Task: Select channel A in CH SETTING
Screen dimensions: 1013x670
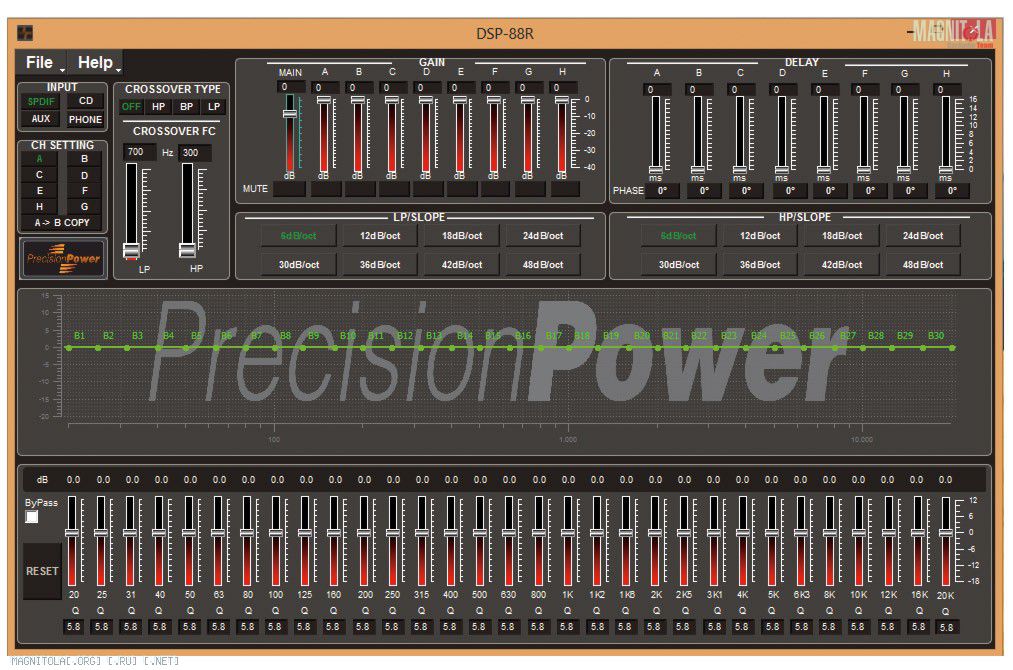Action: pyautogui.click(x=39, y=159)
